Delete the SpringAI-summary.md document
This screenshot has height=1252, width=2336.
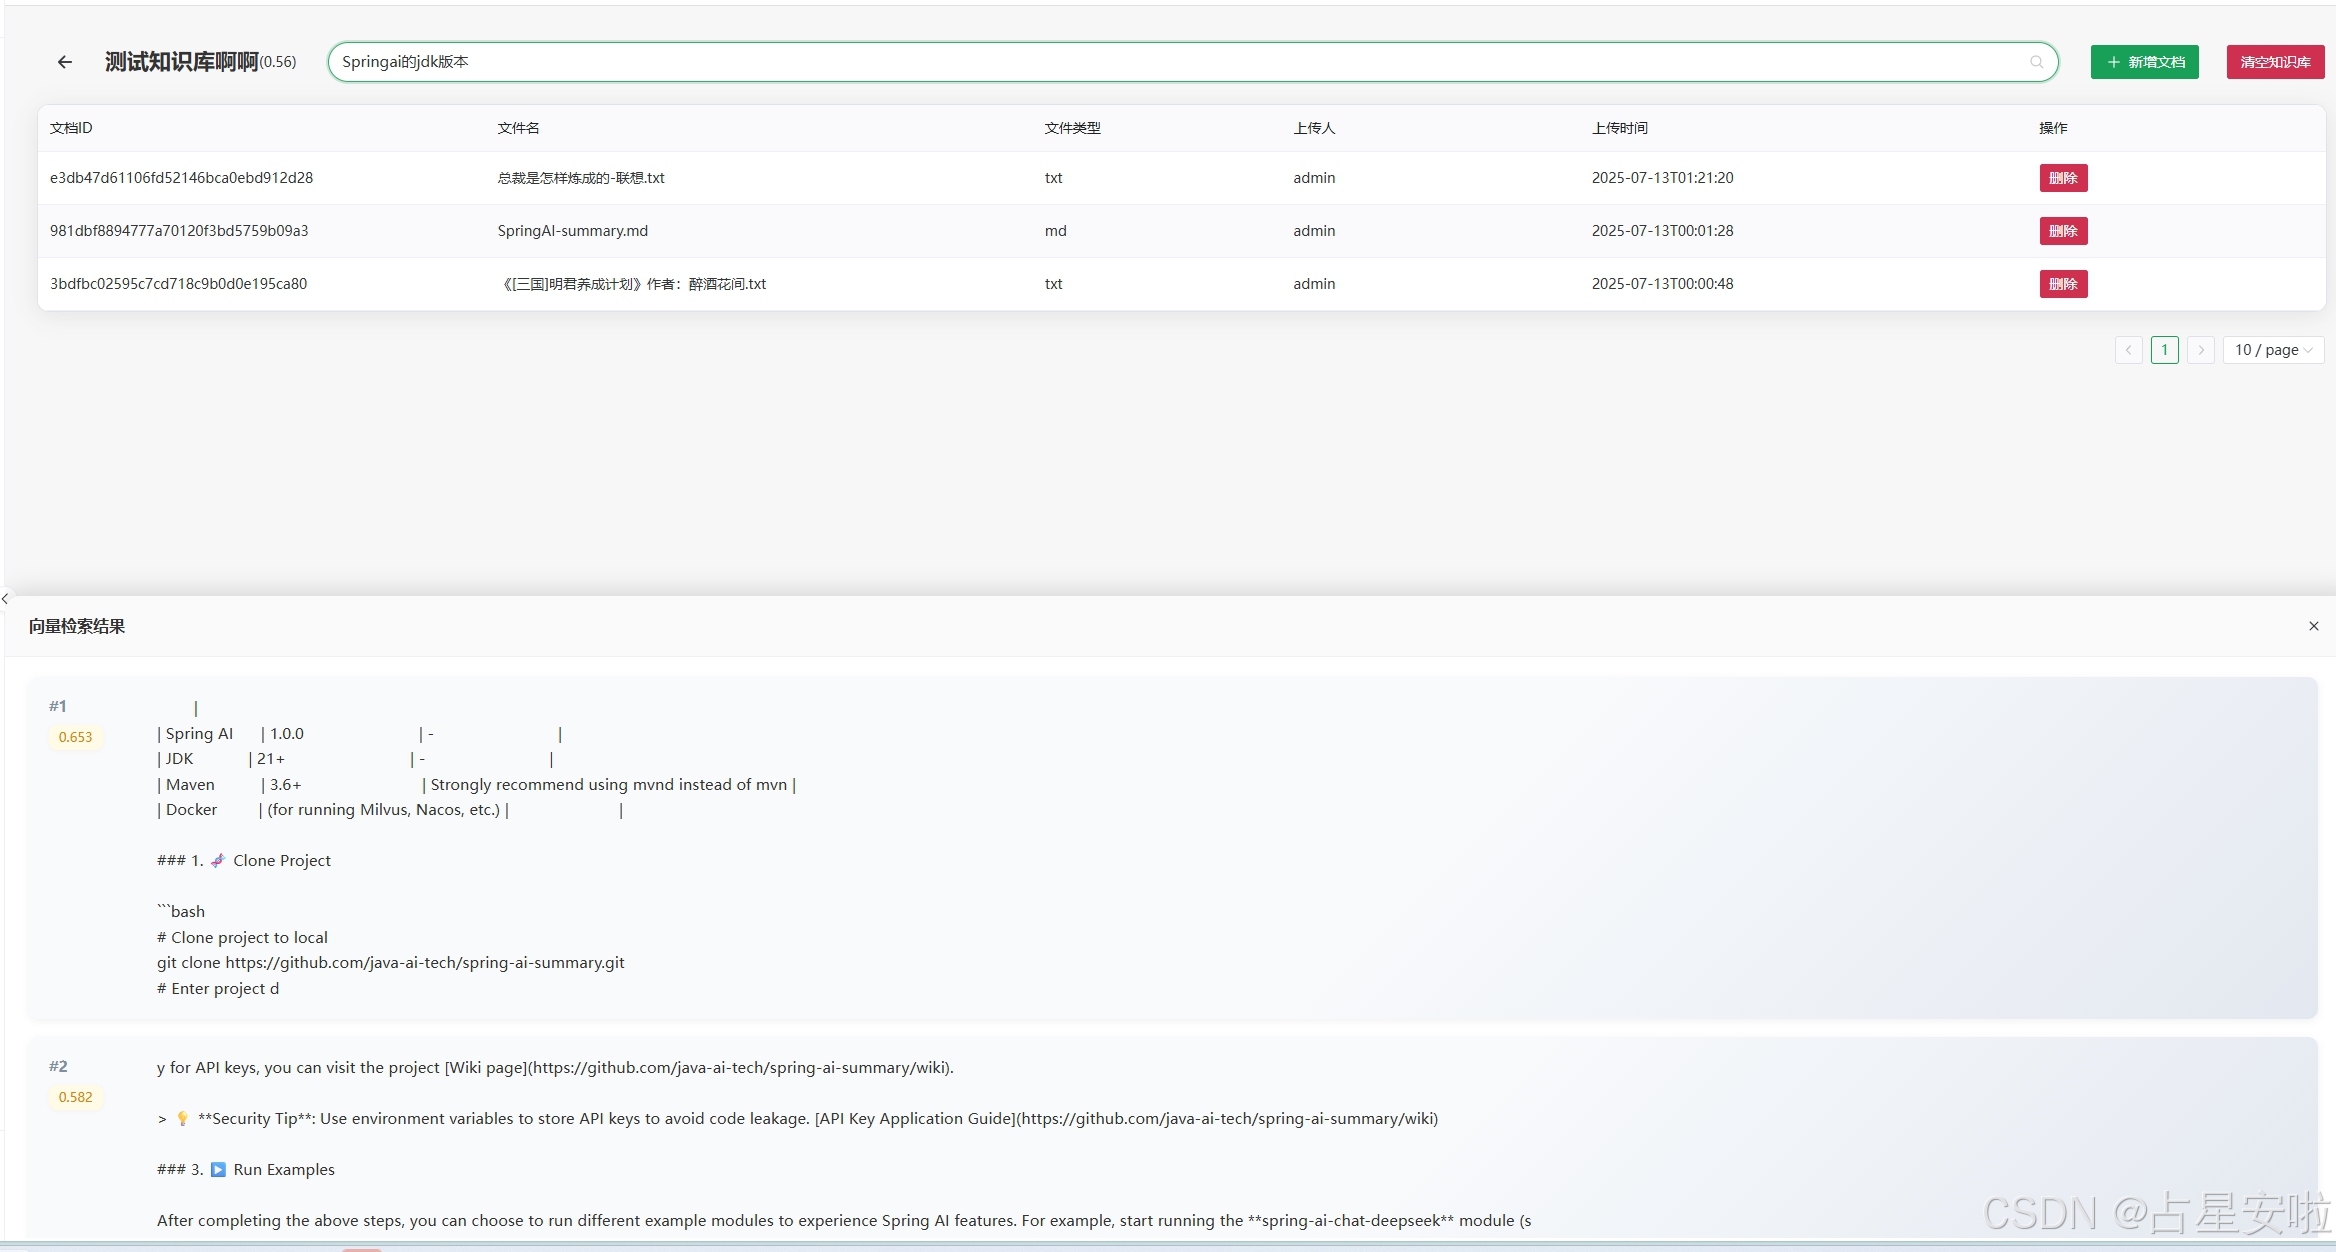pyautogui.click(x=2063, y=231)
